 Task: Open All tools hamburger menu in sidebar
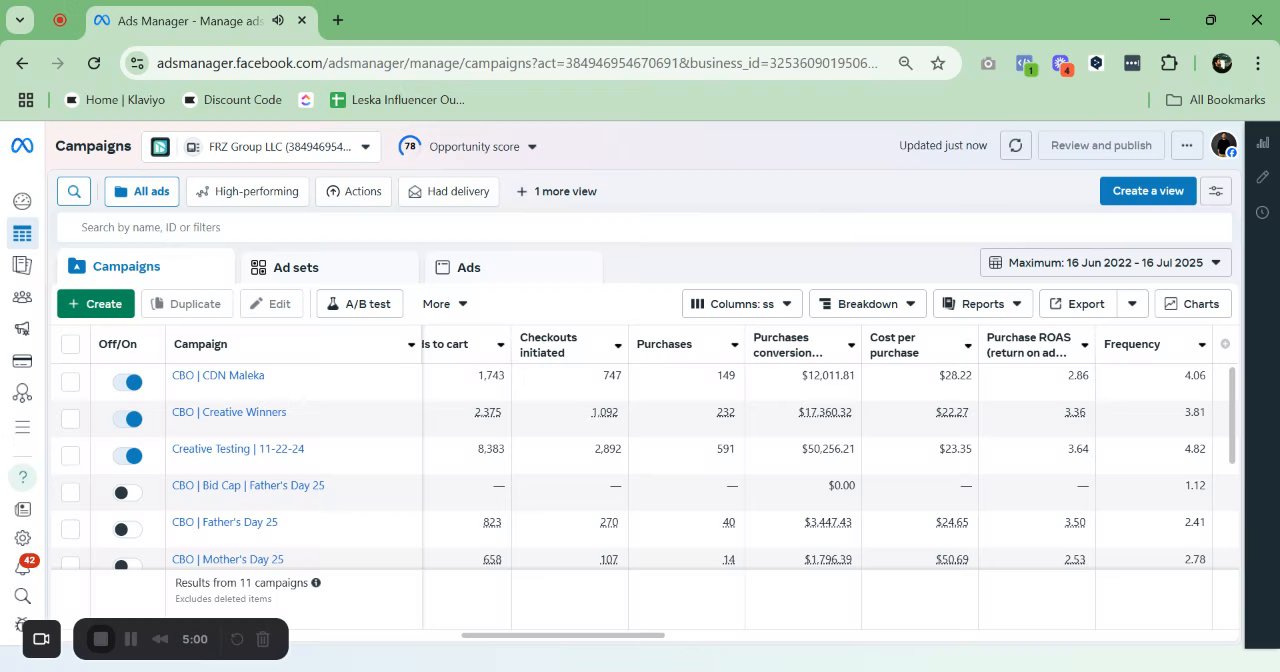click(x=22, y=427)
